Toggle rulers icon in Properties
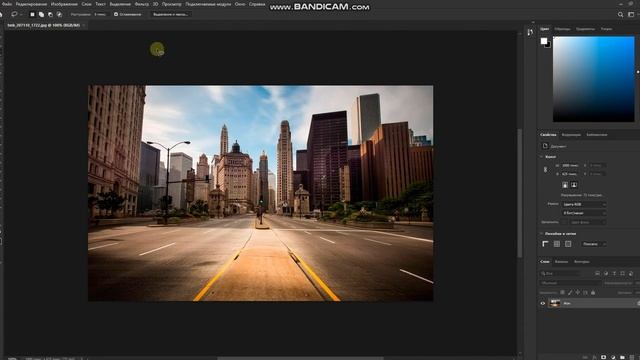The width and height of the screenshot is (640, 360). (x=545, y=244)
